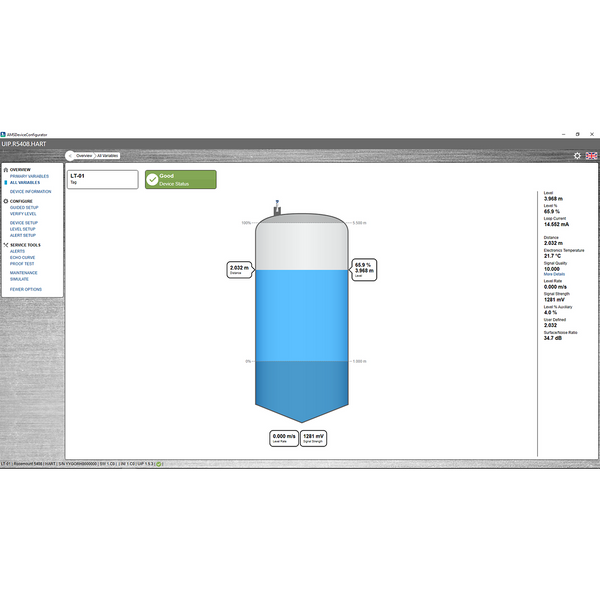The height and width of the screenshot is (600, 600).
Task: Click the green status icon in status bar
Action: click(160, 463)
